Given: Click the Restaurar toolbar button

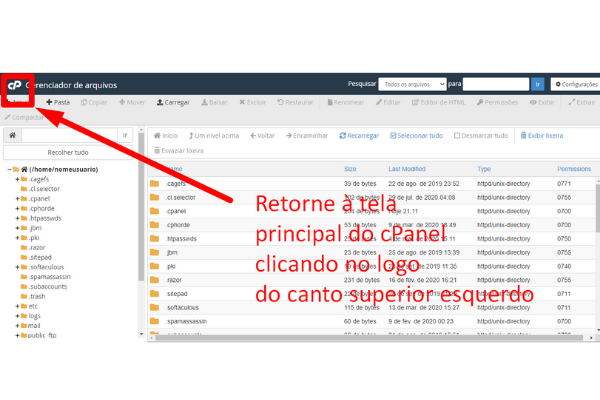Looking at the screenshot, I should (295, 102).
